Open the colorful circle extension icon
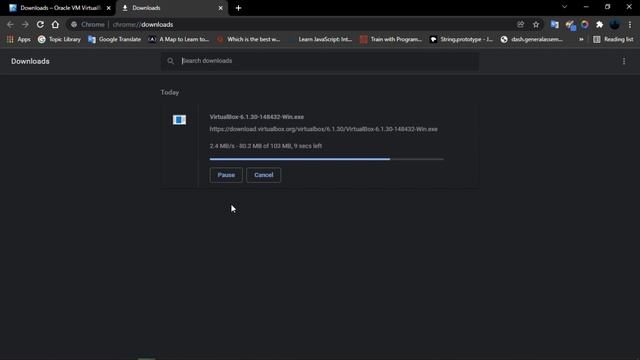This screenshot has width=640, height=360. (584, 24)
